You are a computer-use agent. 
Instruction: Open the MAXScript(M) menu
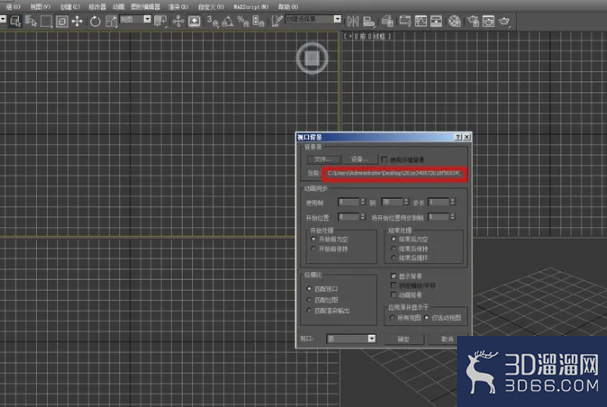point(251,7)
